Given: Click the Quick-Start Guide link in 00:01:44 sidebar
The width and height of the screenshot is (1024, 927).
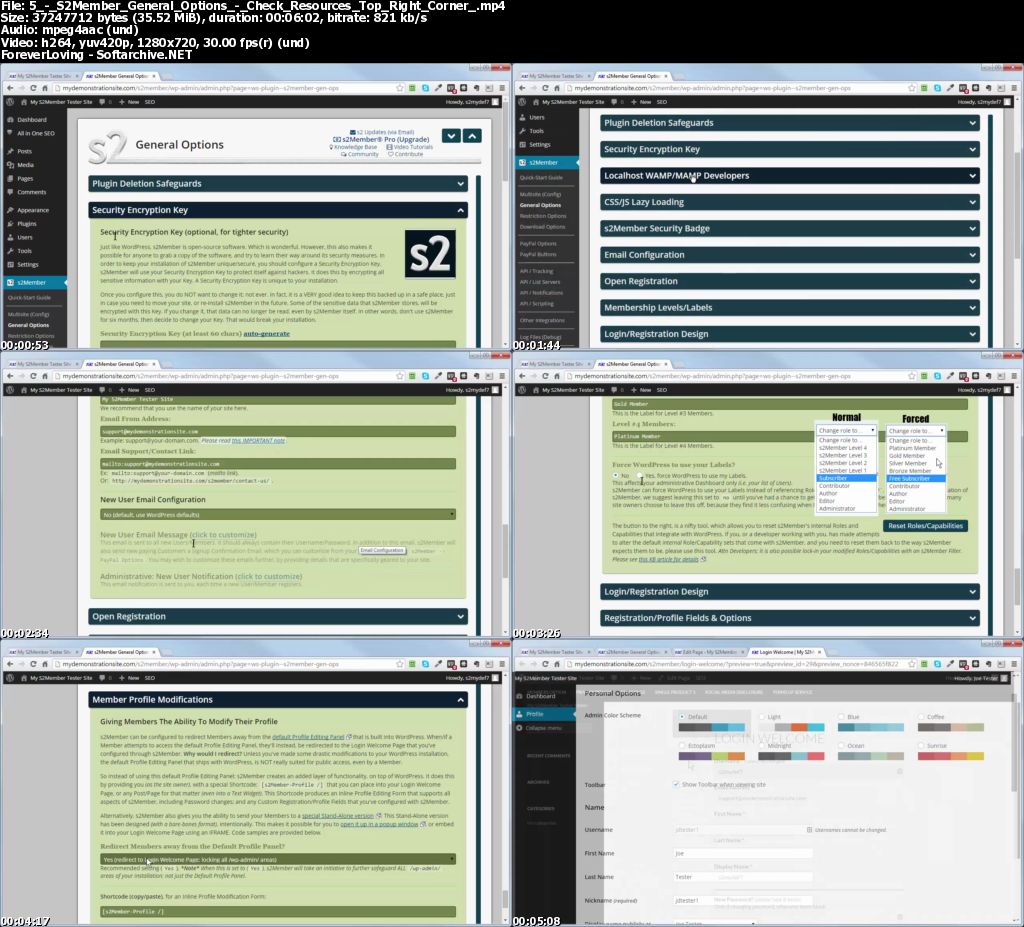Looking at the screenshot, I should coord(541,178).
